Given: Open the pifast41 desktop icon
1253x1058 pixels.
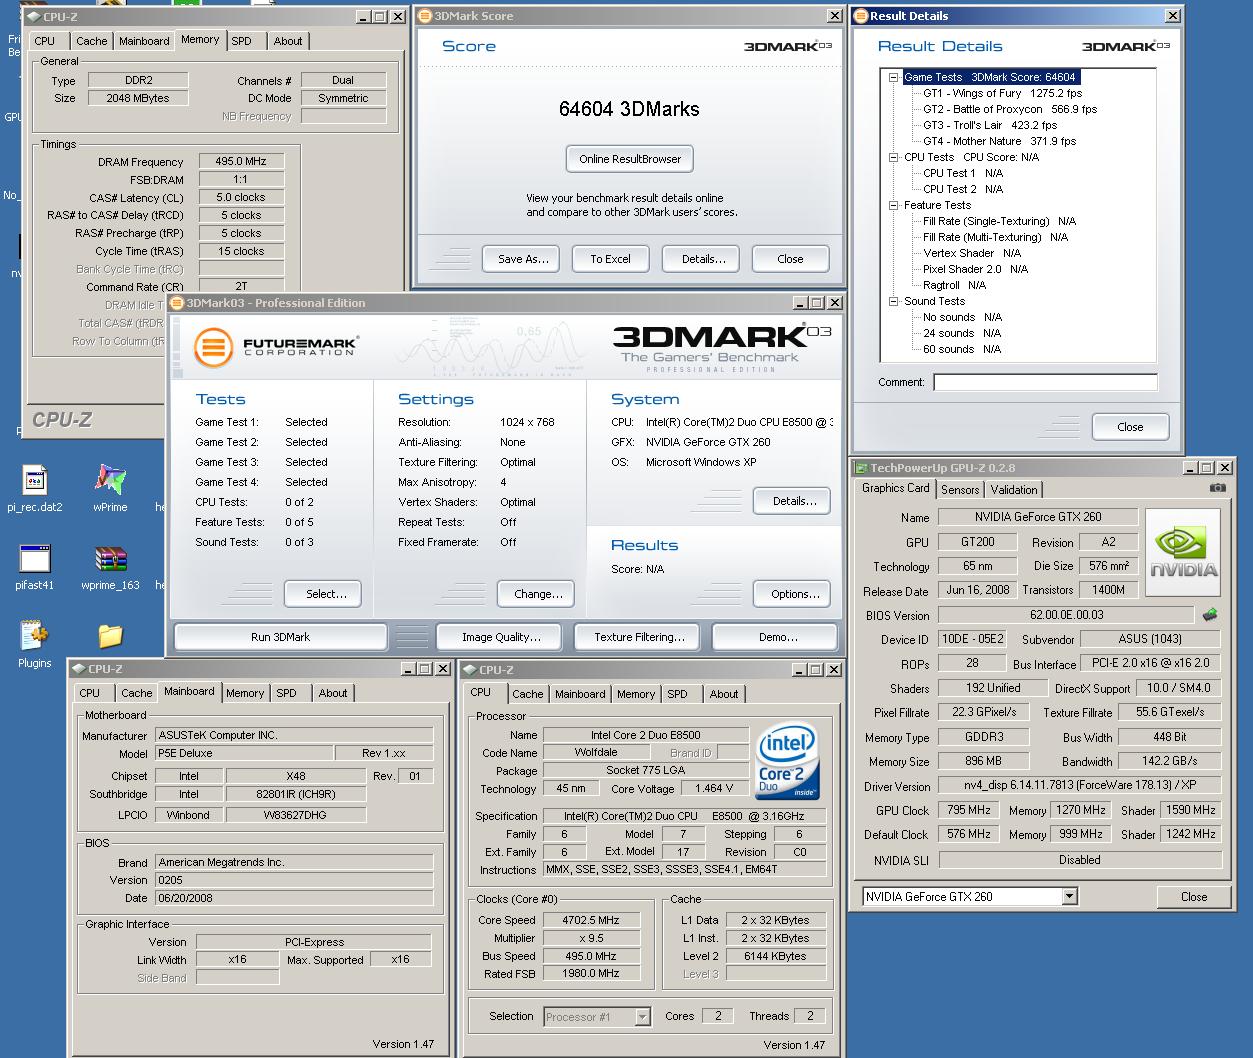Looking at the screenshot, I should (x=34, y=560).
